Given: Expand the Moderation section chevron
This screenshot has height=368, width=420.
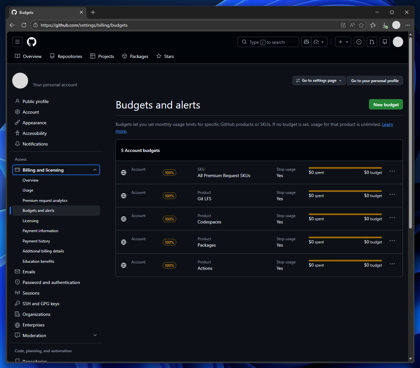Looking at the screenshot, I should 95,335.
